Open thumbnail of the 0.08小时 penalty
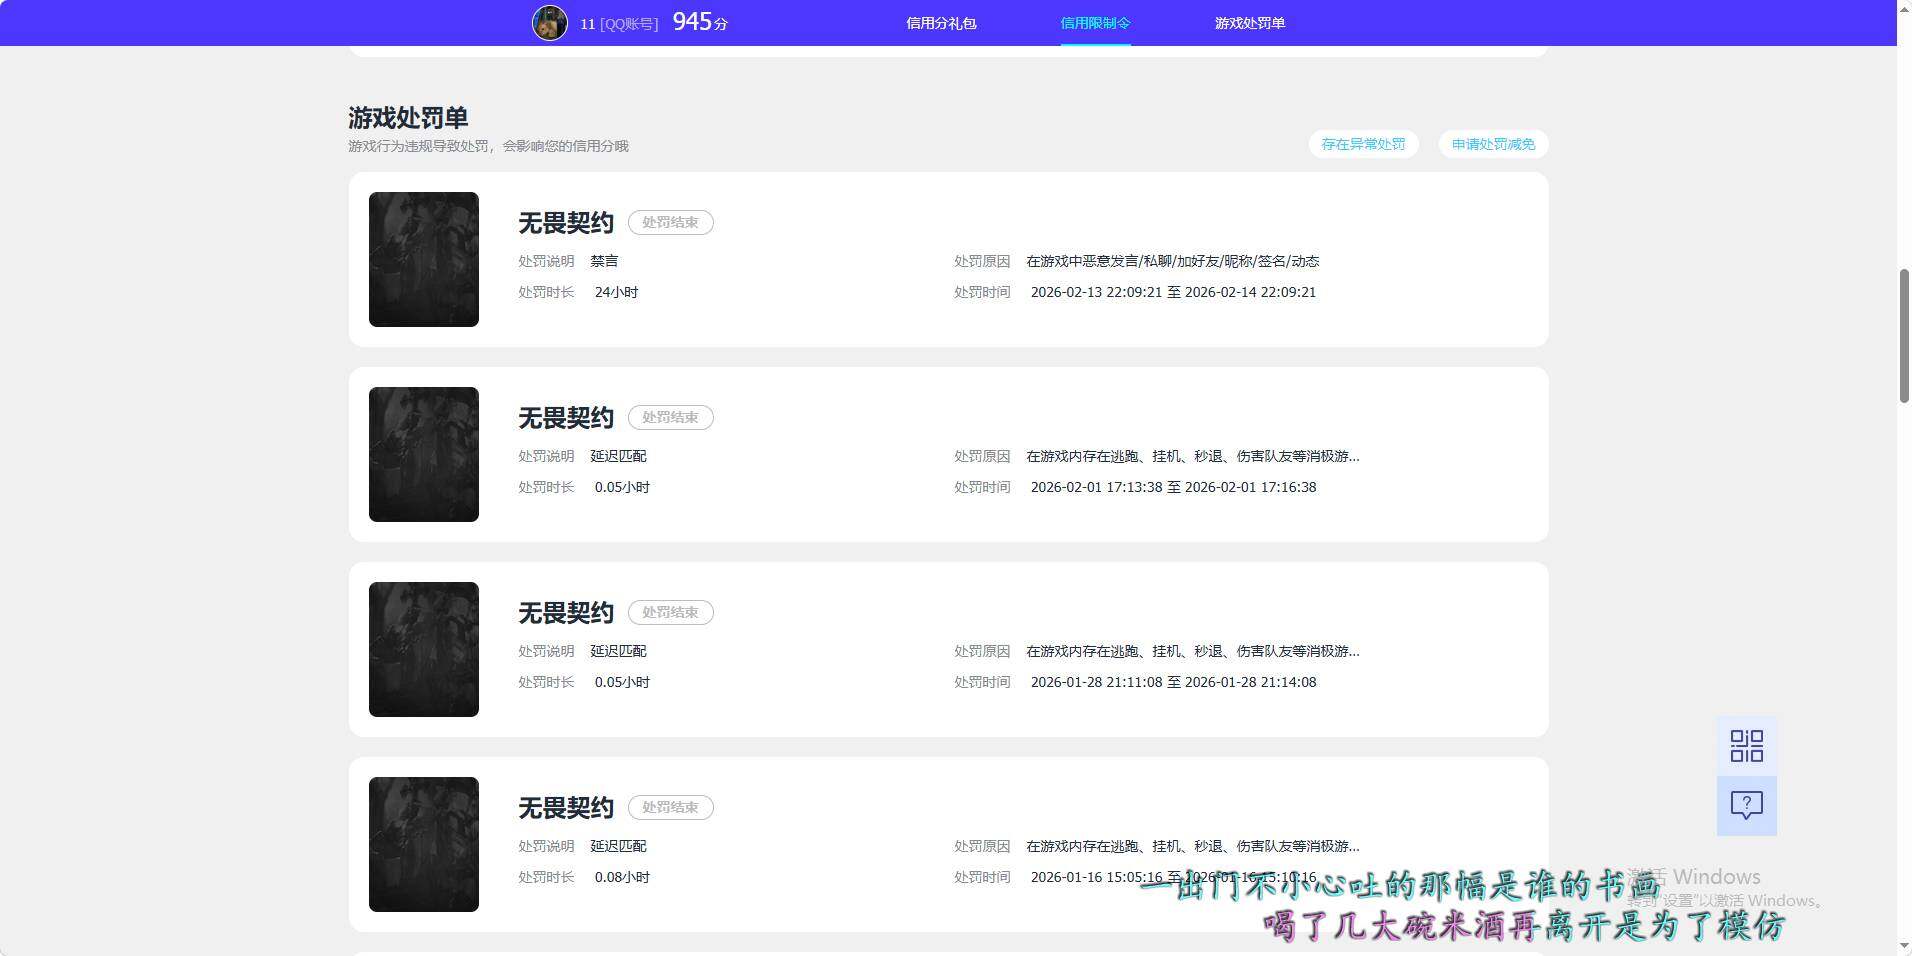Viewport: 1912px width, 956px height. [424, 844]
